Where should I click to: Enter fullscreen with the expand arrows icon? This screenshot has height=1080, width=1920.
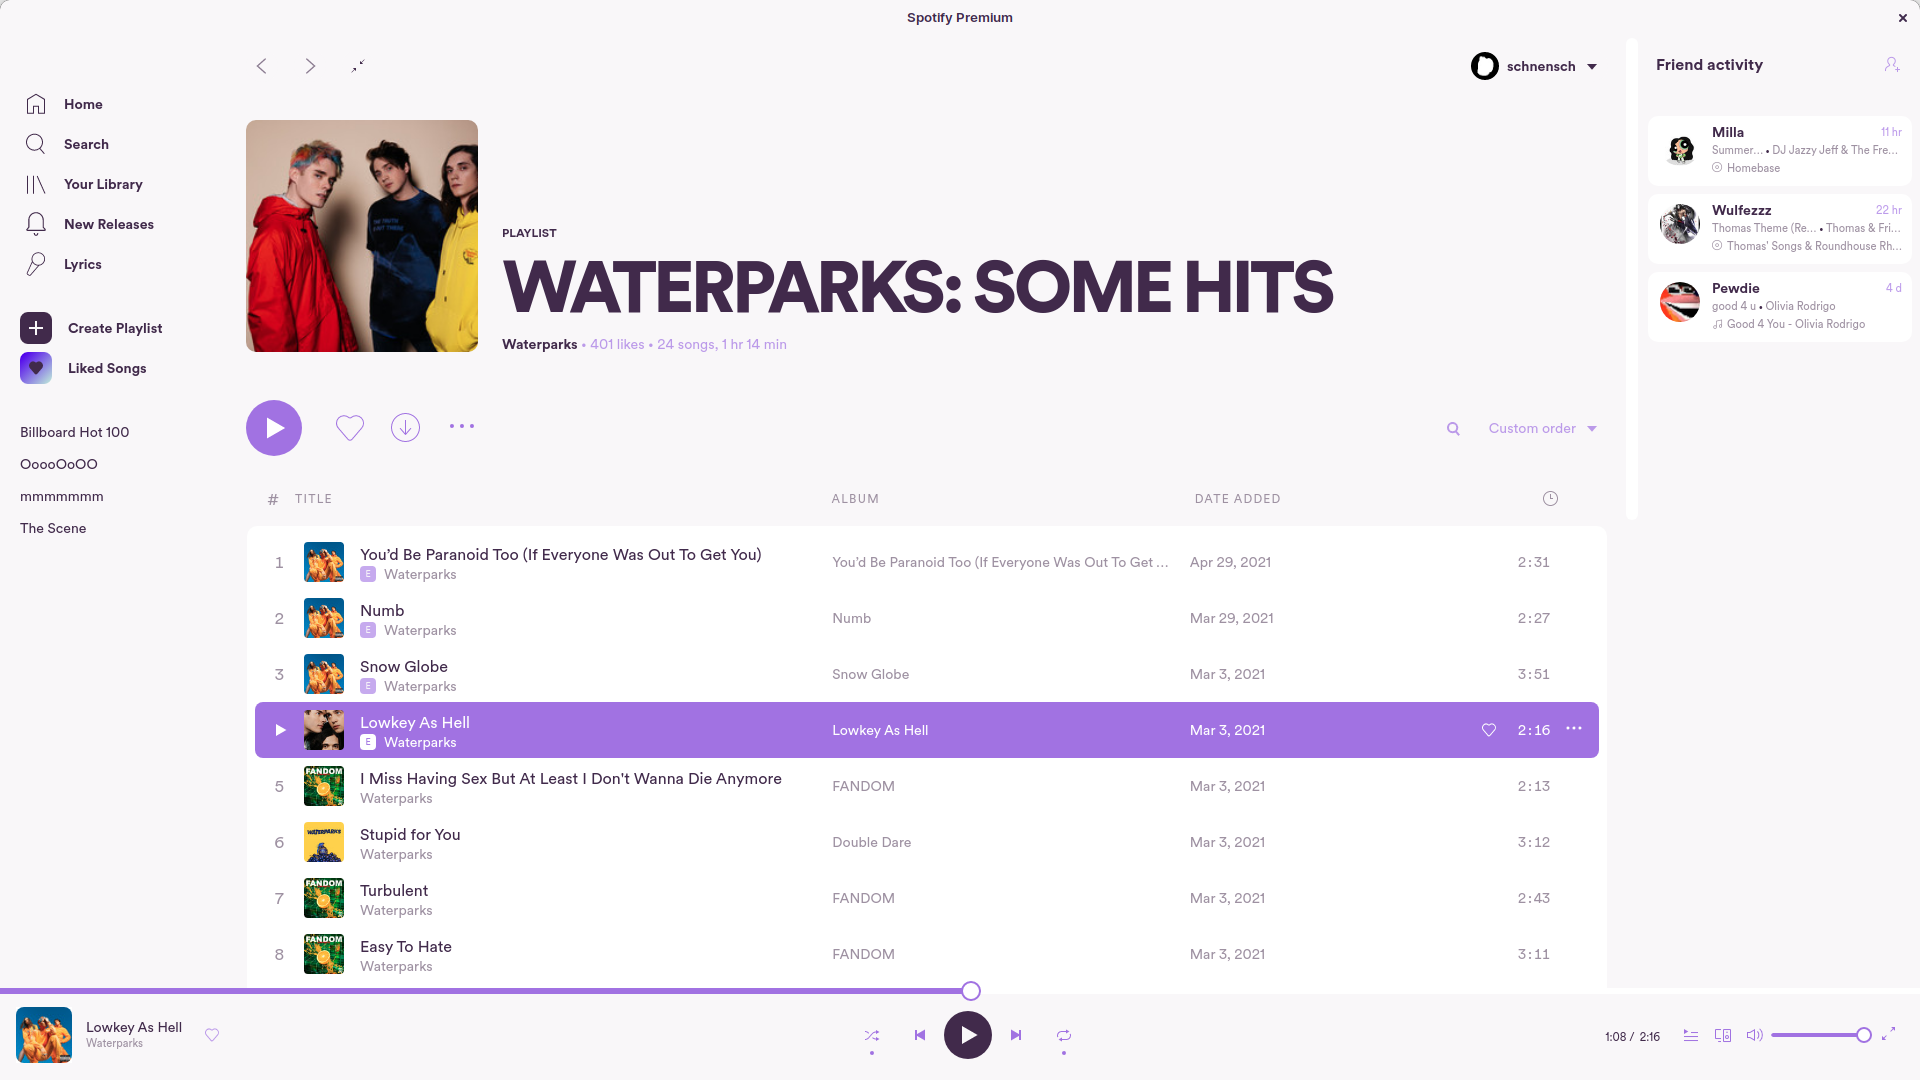[1888, 1035]
